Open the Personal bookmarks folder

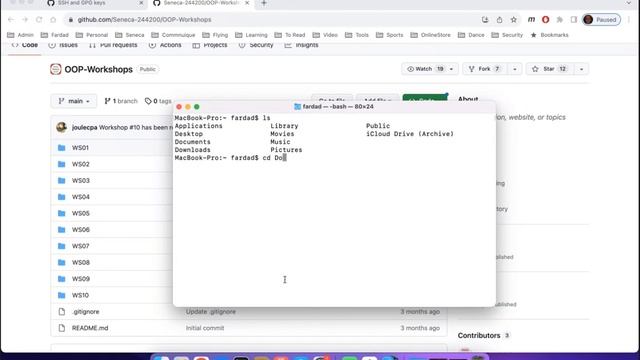(x=92, y=35)
